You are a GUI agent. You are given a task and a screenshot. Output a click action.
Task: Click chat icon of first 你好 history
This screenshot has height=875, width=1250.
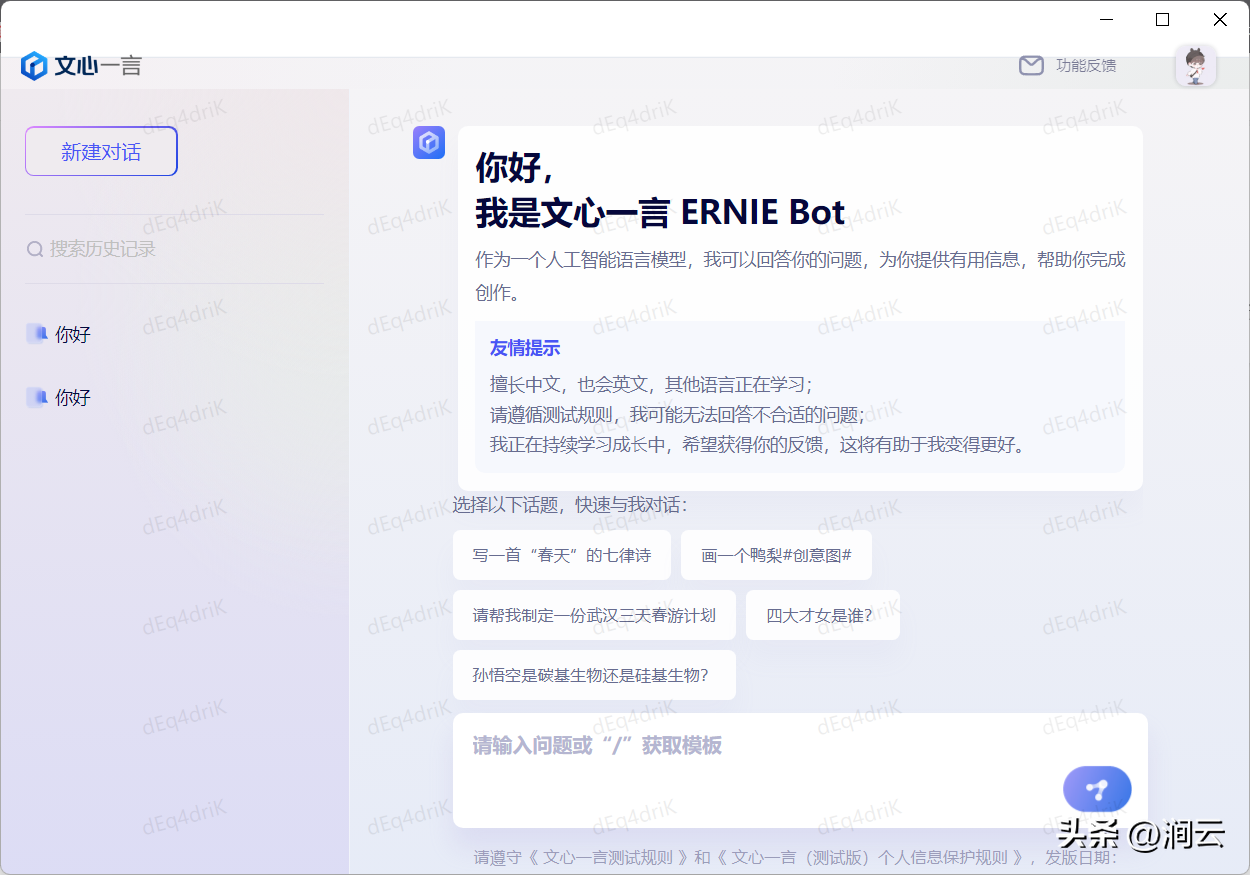37,334
